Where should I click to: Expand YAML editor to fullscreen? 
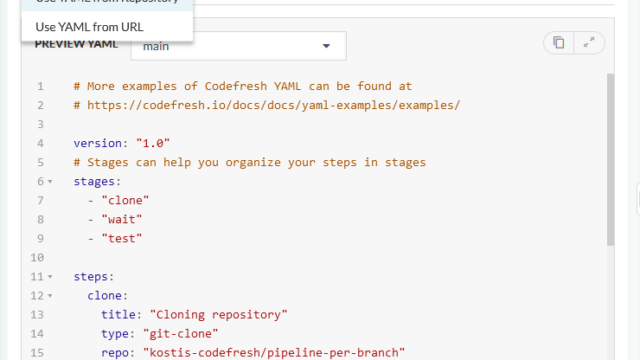tap(589, 42)
